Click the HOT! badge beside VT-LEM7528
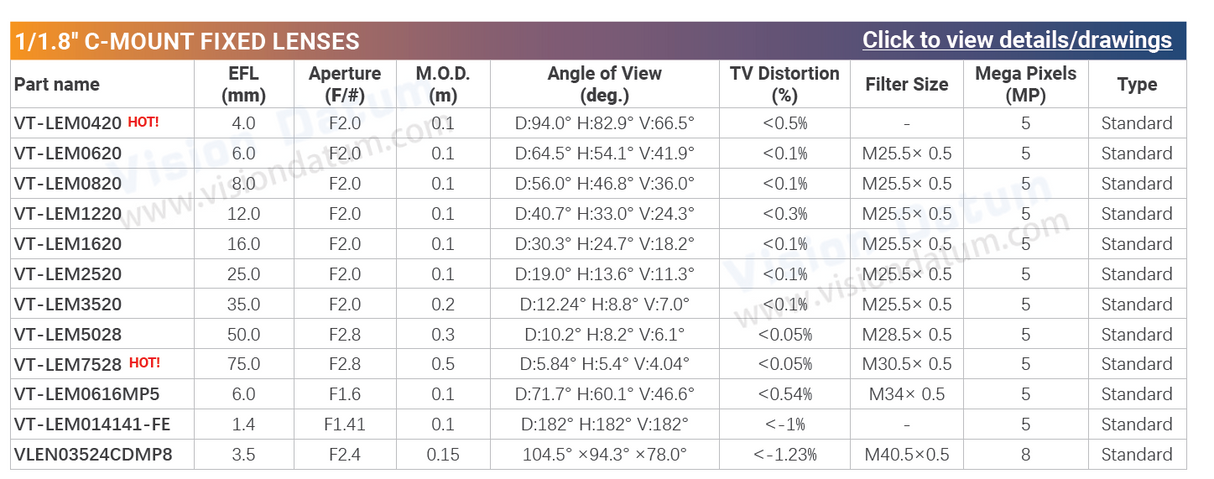The image size is (1214, 479). point(144,363)
